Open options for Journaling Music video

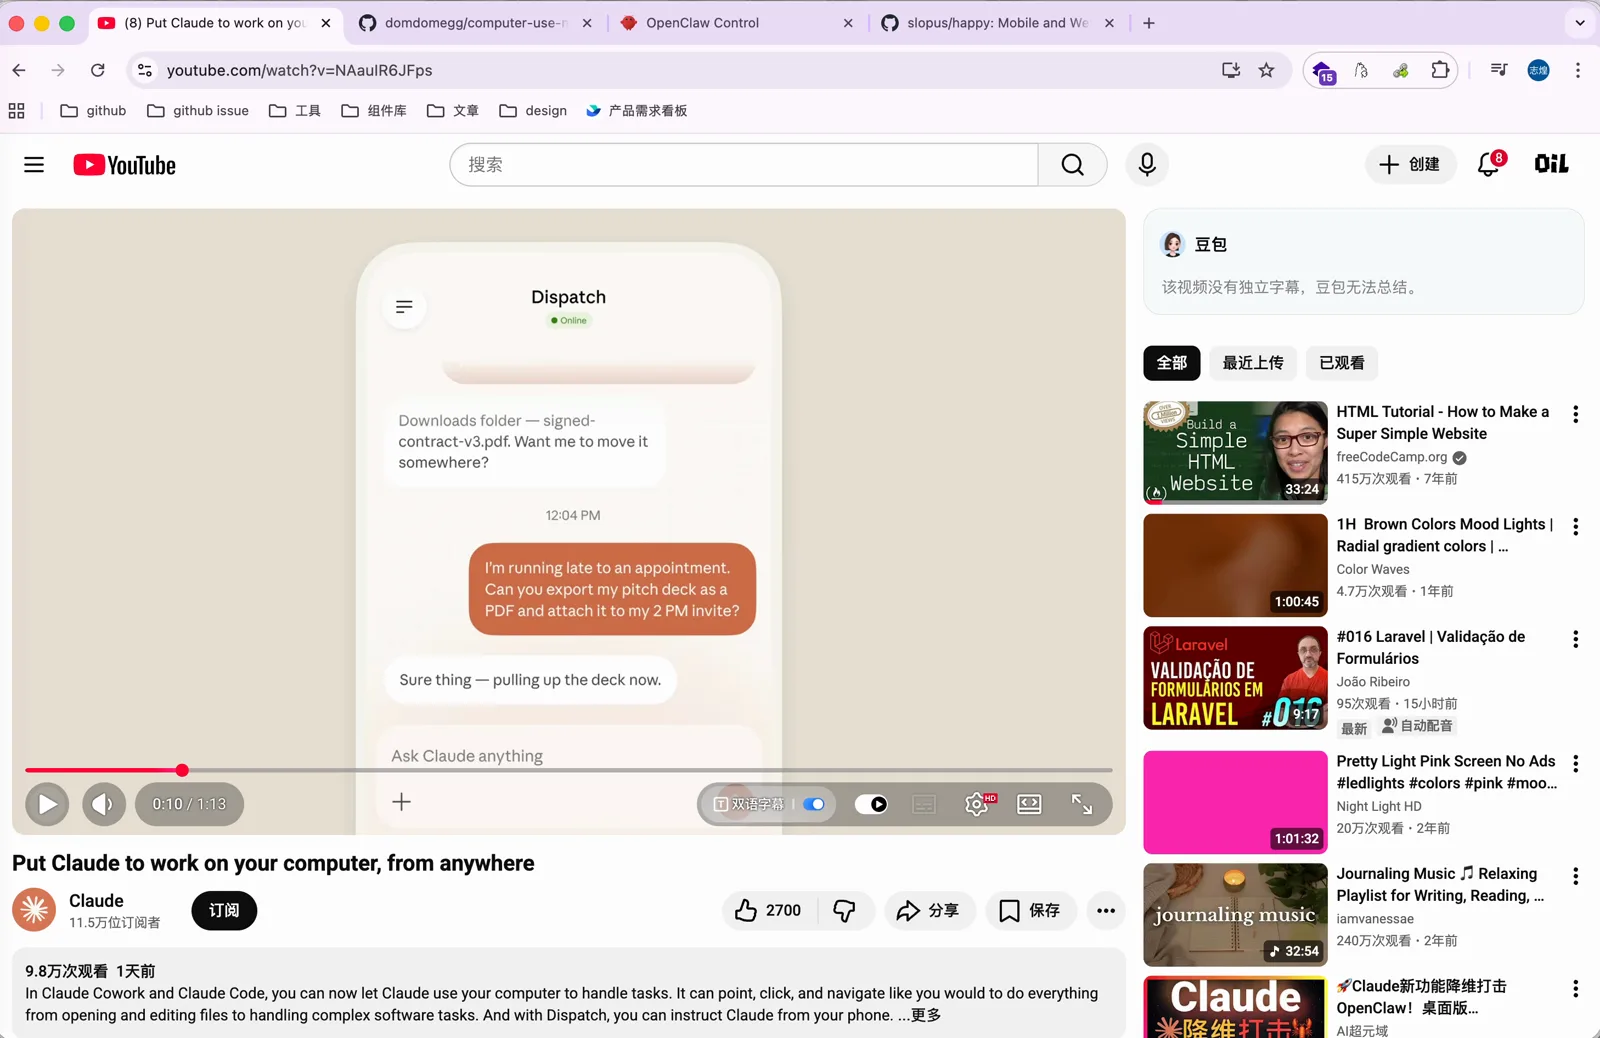click(x=1576, y=876)
